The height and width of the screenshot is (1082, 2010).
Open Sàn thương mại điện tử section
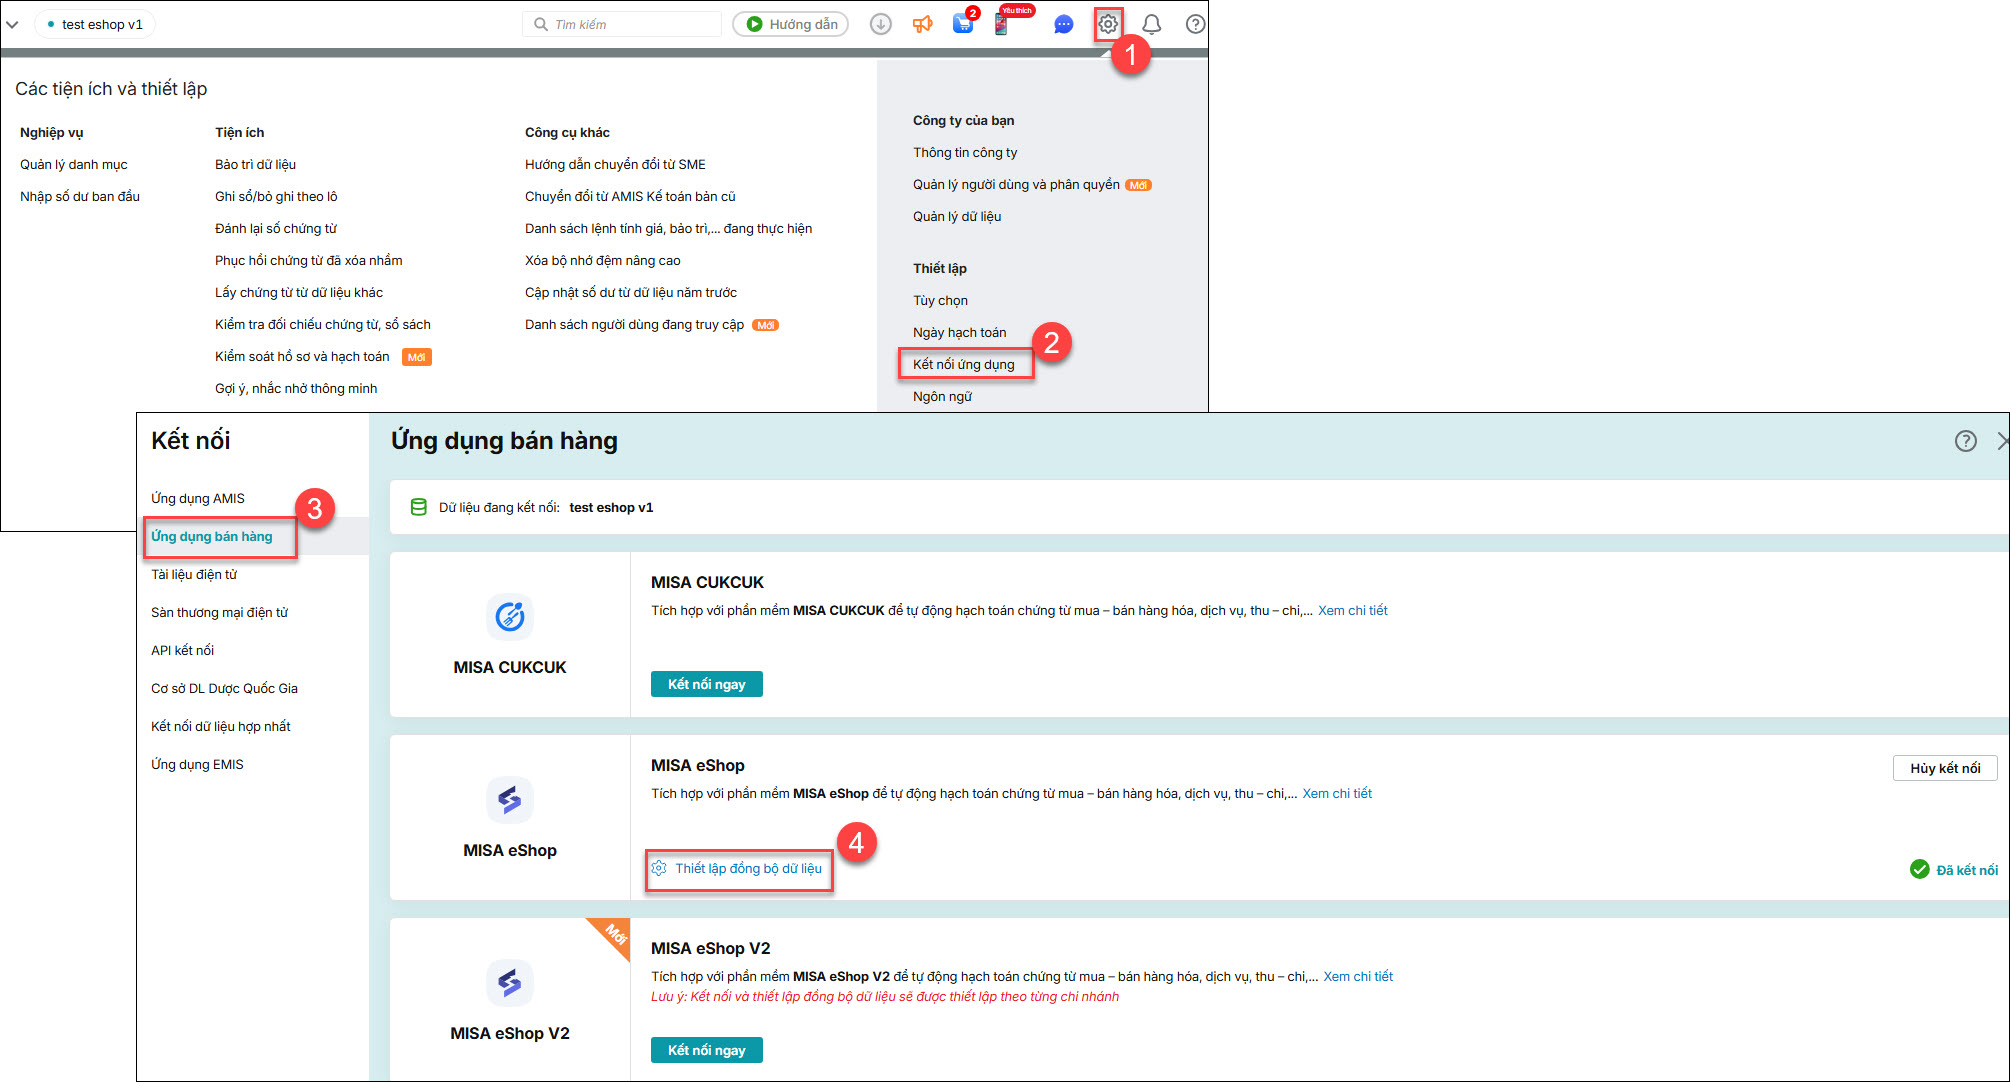coord(219,613)
